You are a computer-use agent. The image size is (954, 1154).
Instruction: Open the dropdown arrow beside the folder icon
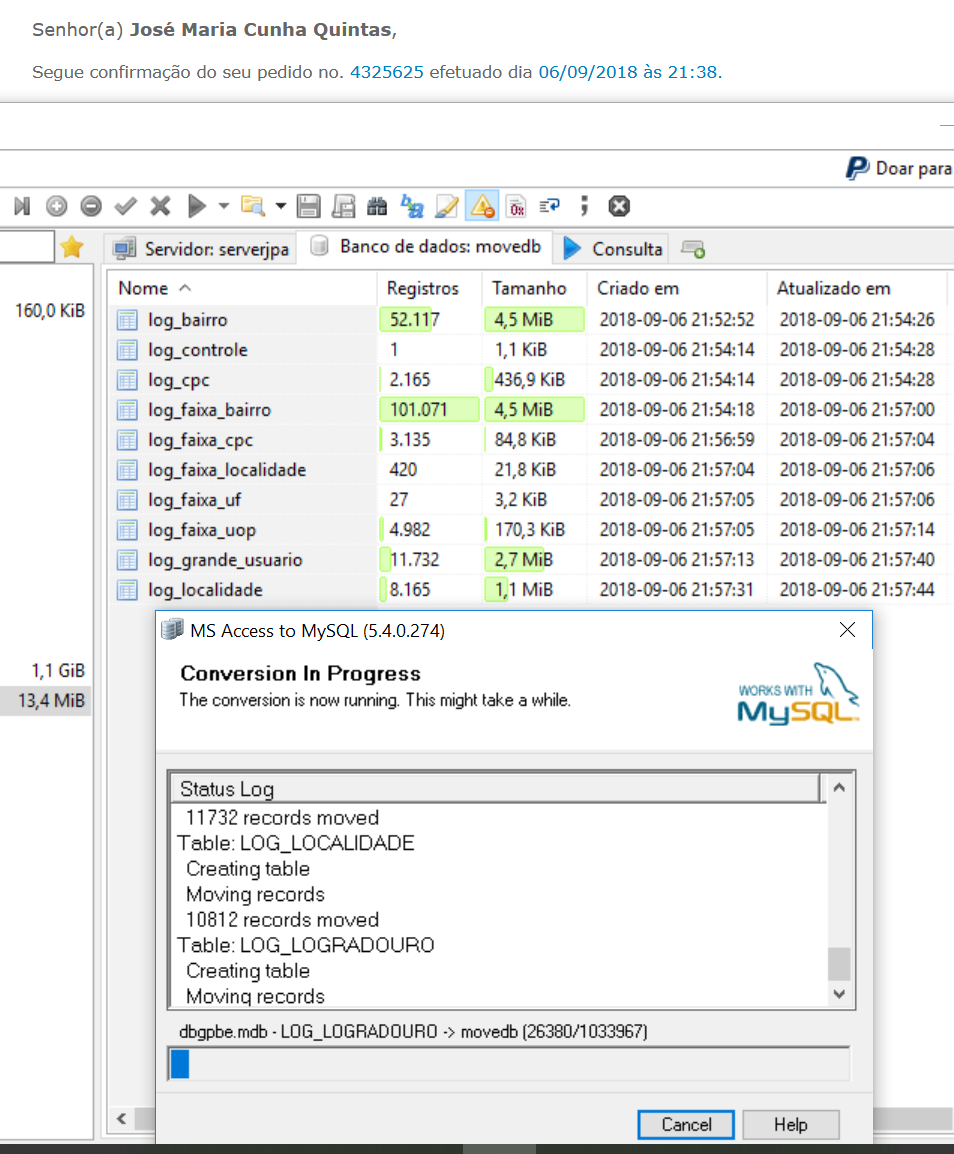pyautogui.click(x=281, y=207)
